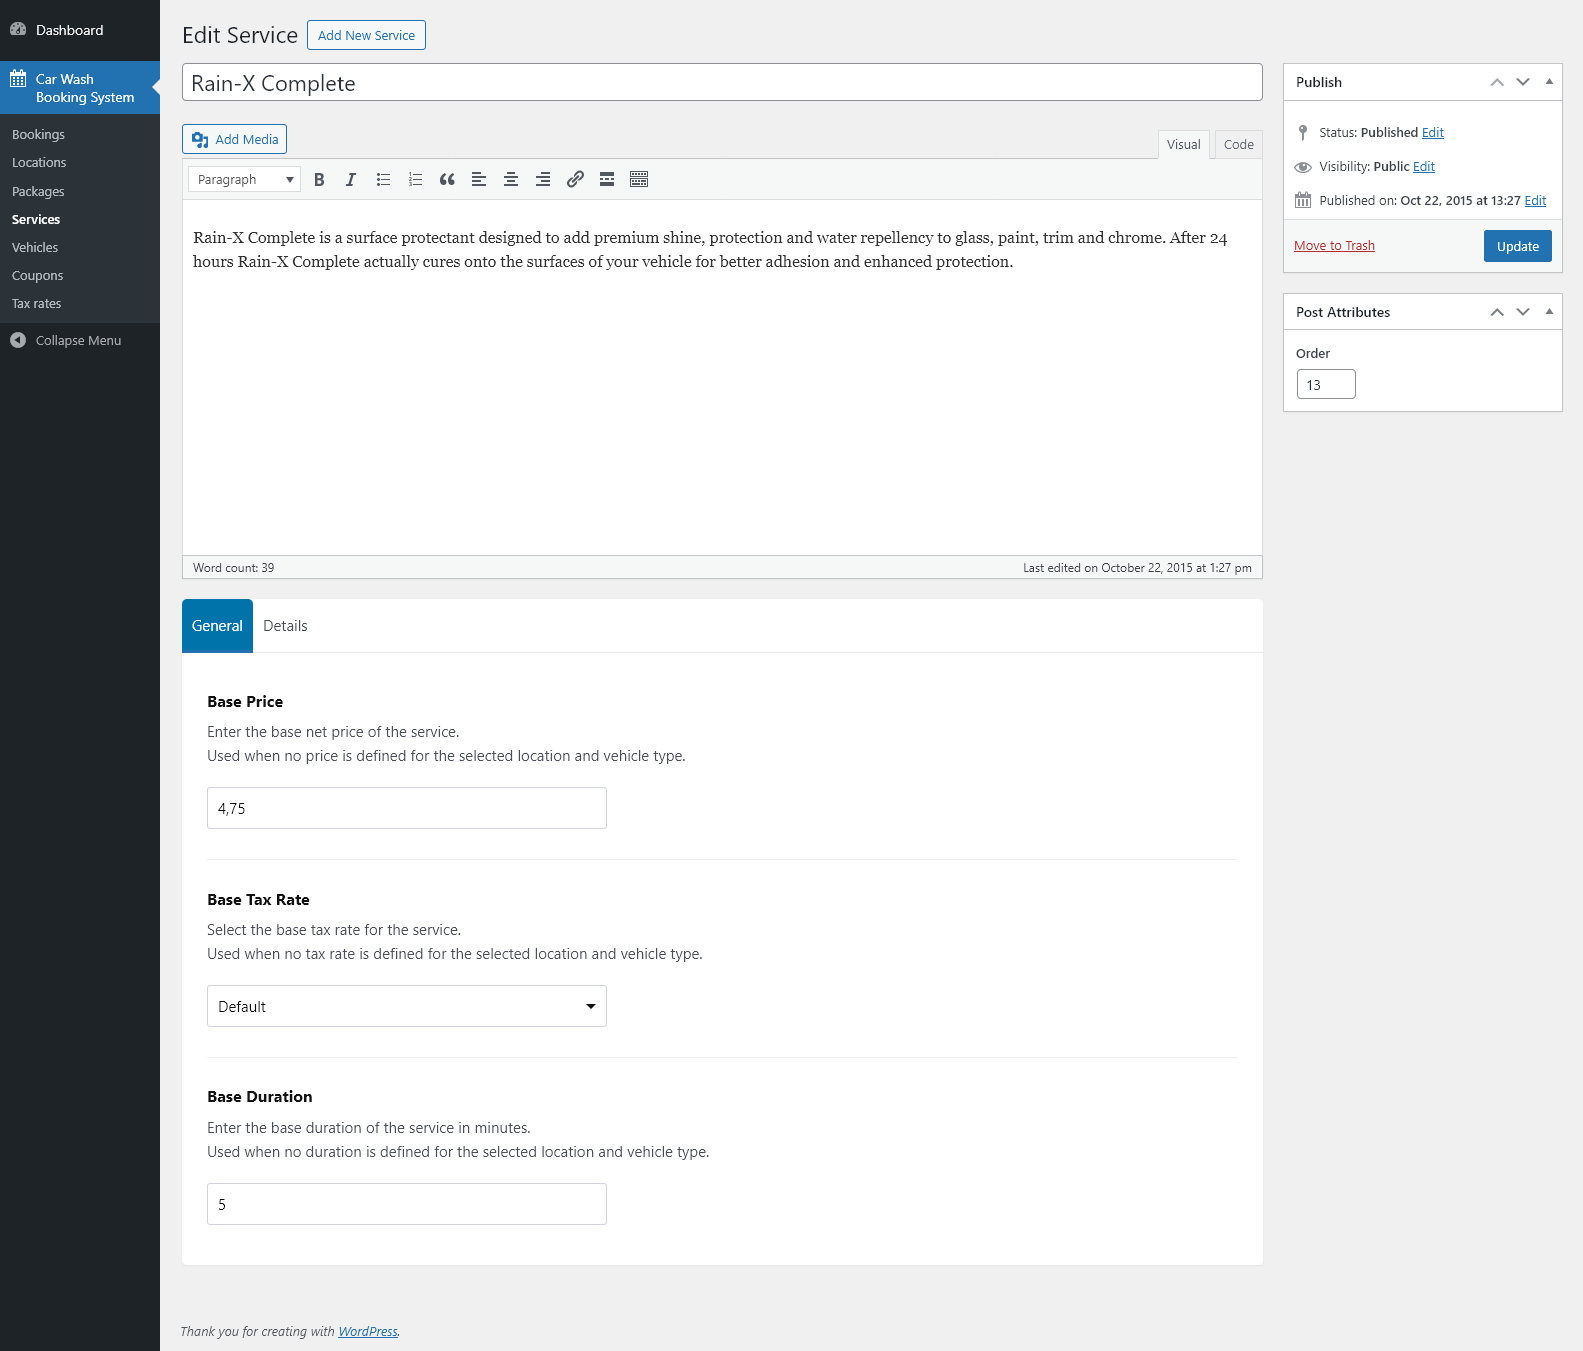Center align the editor text

click(x=511, y=180)
